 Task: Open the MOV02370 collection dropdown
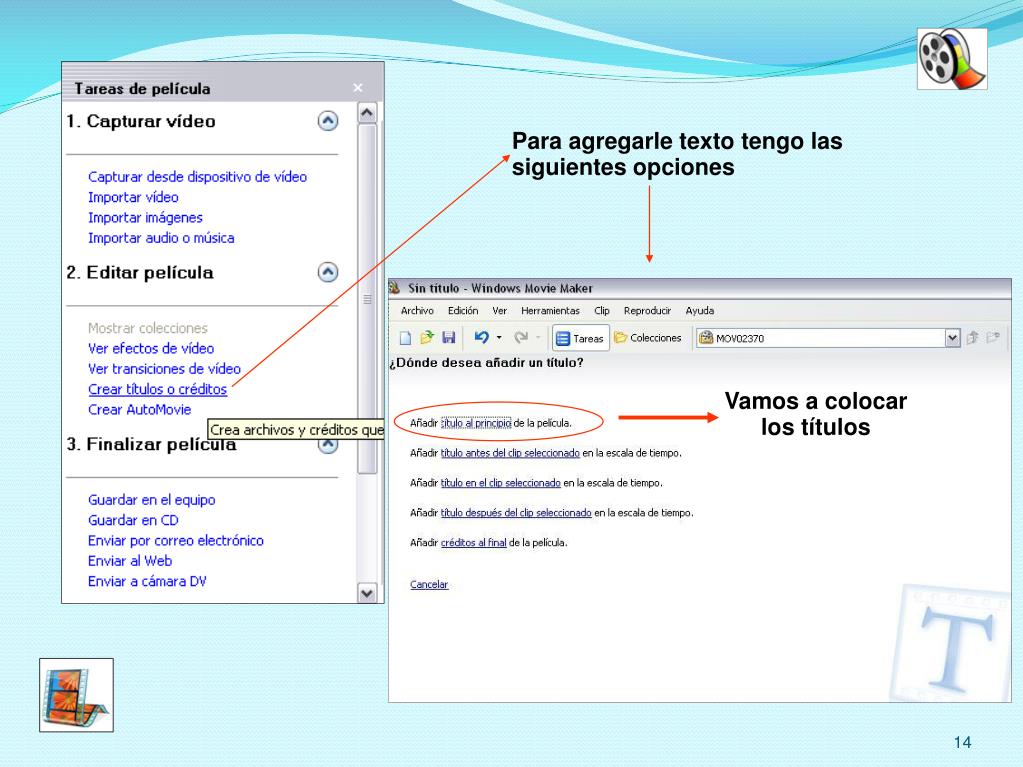point(952,338)
